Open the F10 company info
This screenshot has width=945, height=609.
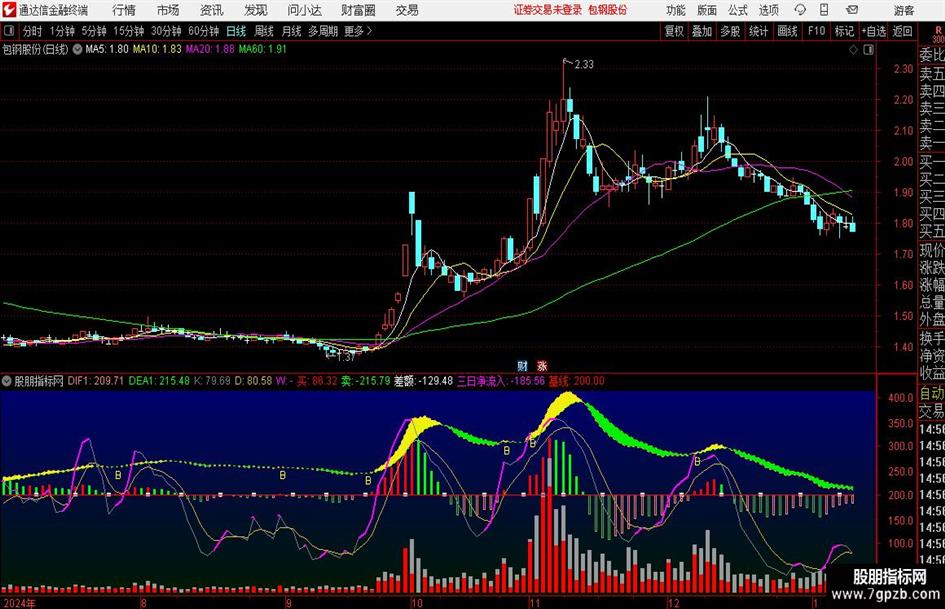[x=817, y=31]
